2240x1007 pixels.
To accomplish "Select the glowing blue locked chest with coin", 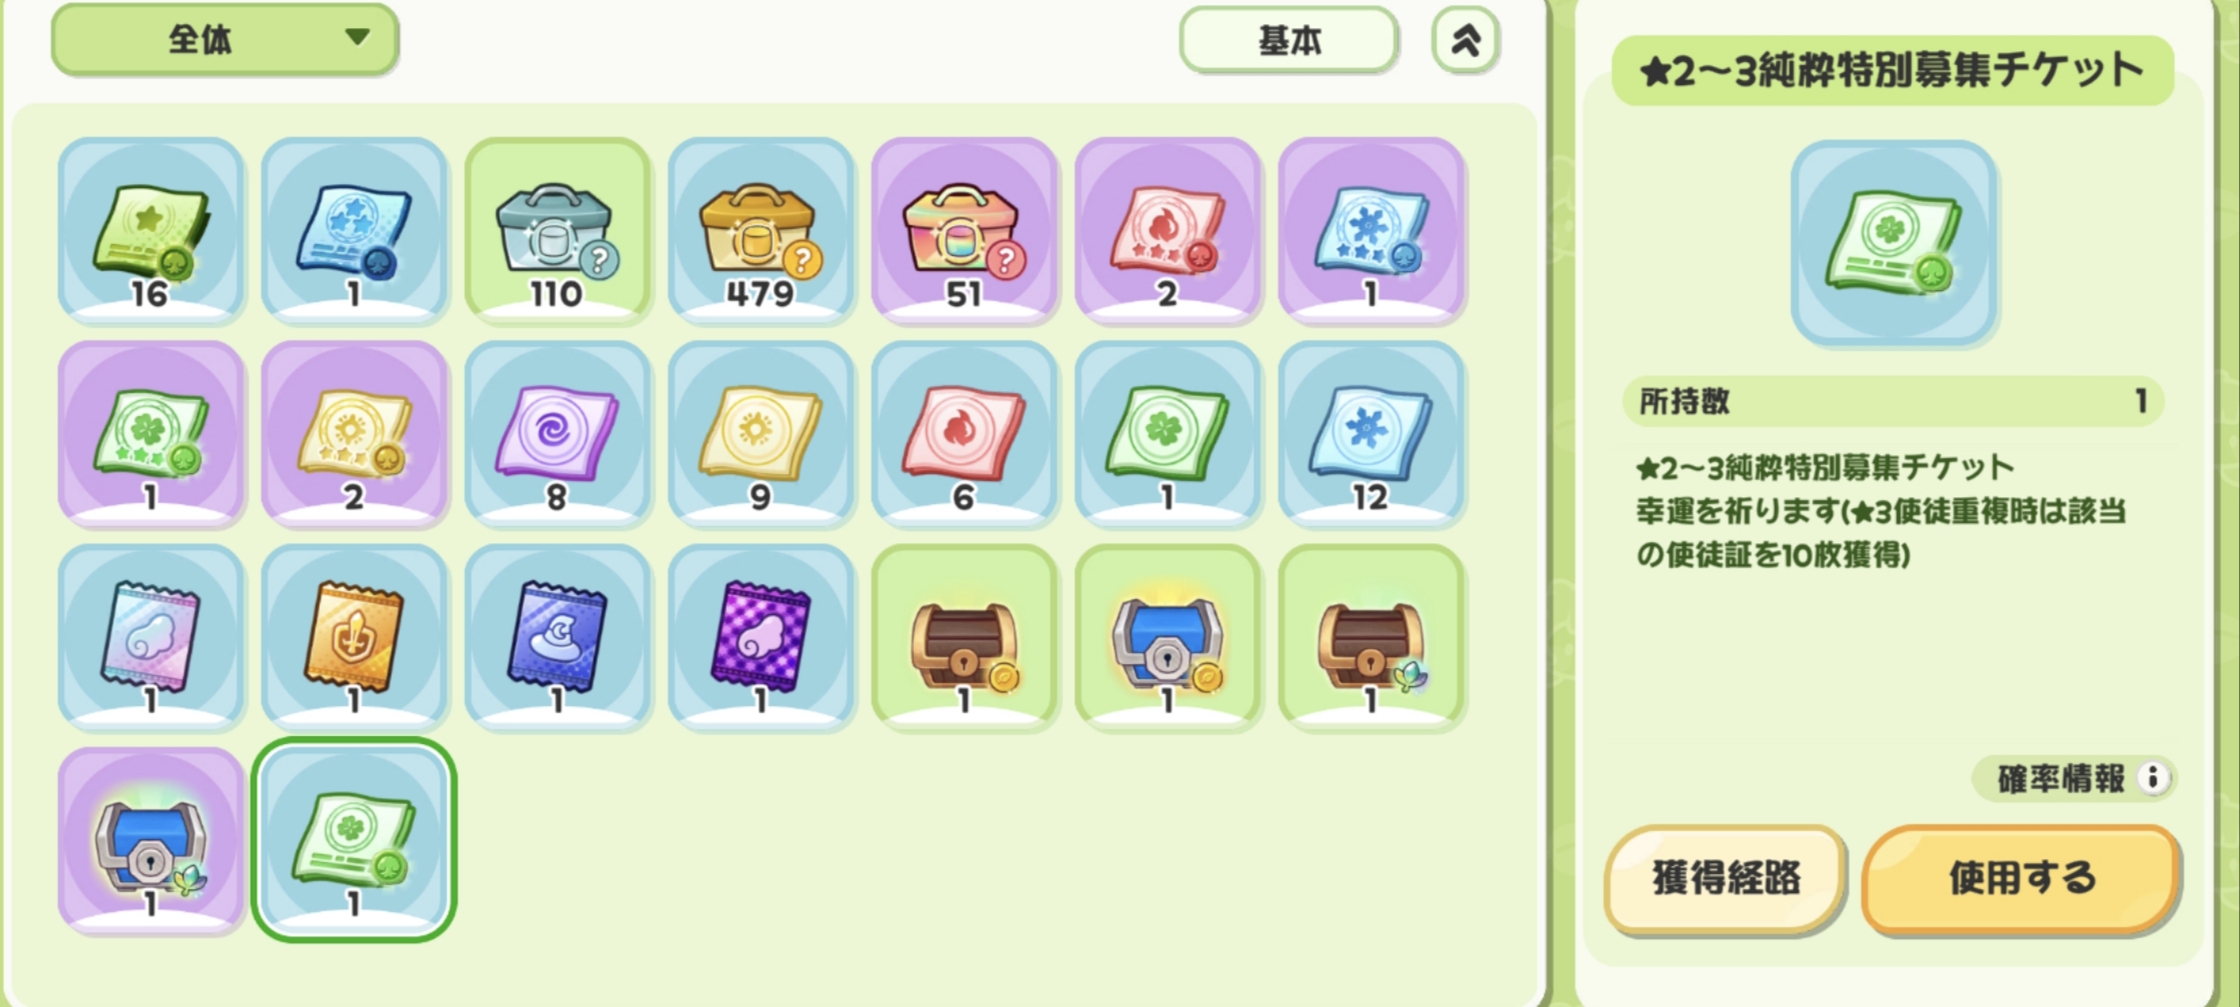I will coord(1168,638).
